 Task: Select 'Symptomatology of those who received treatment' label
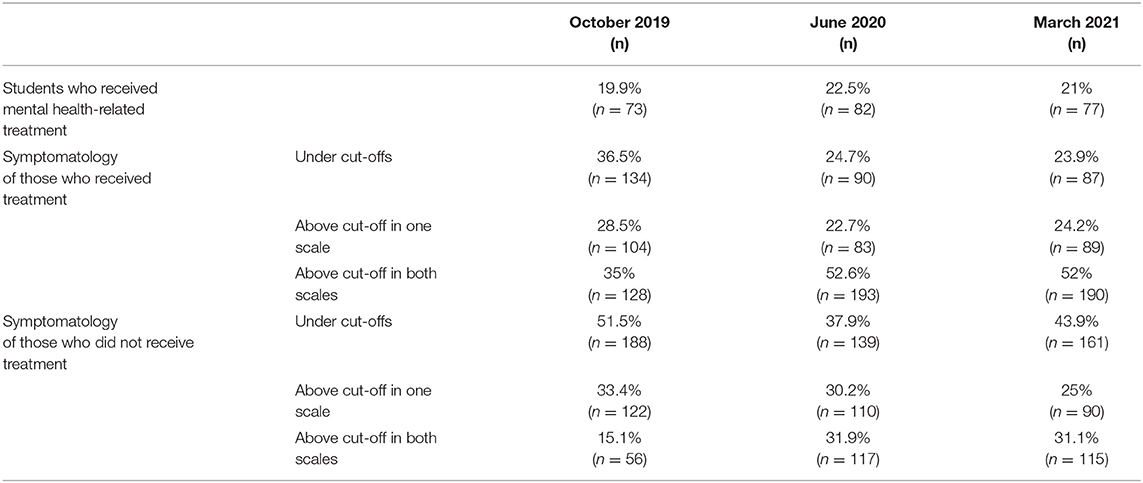click(x=77, y=178)
